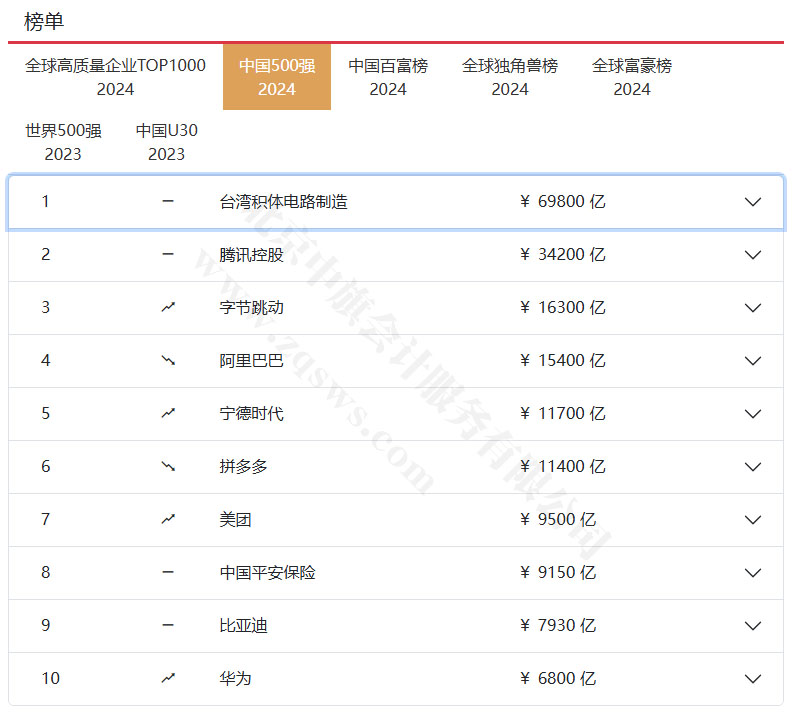This screenshot has width=794, height=716.
Task: Click the rising trend icon for 美团
Action: click(168, 519)
